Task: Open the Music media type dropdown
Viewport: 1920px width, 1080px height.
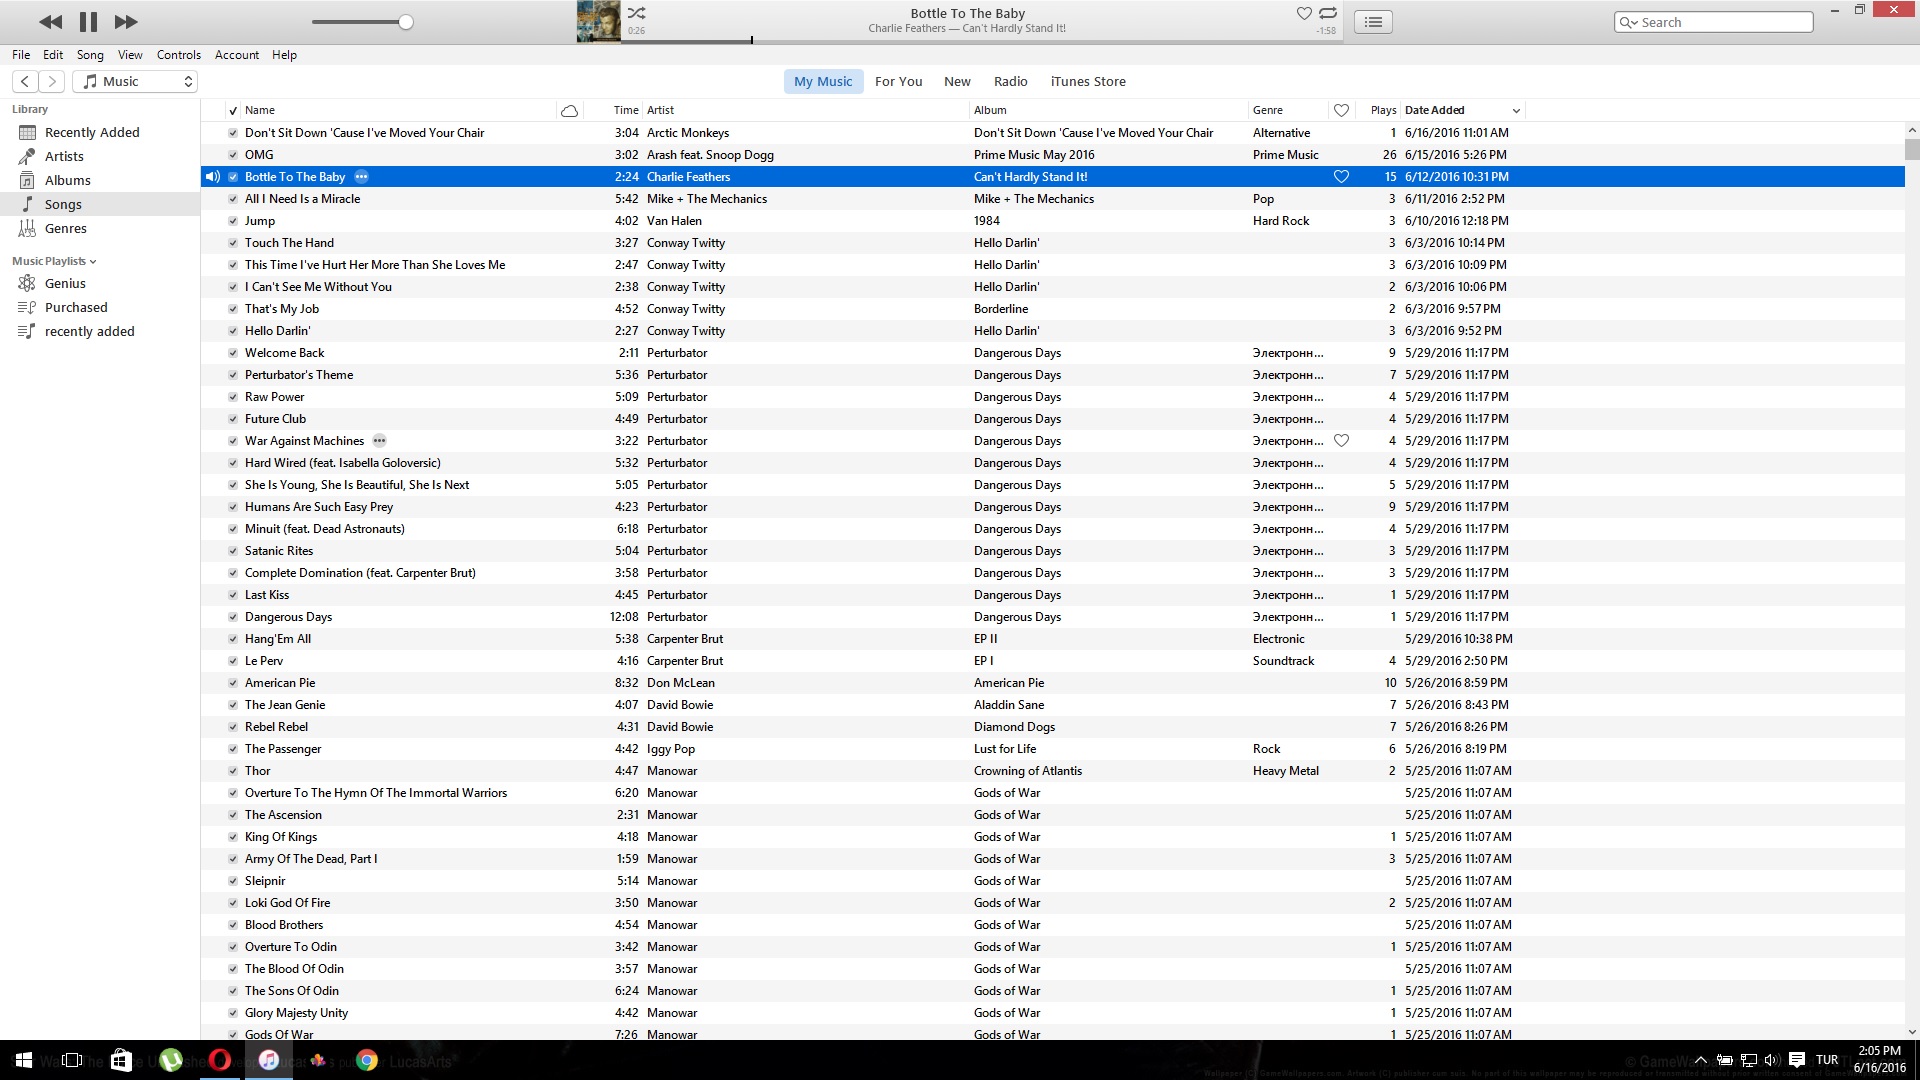Action: 135,82
